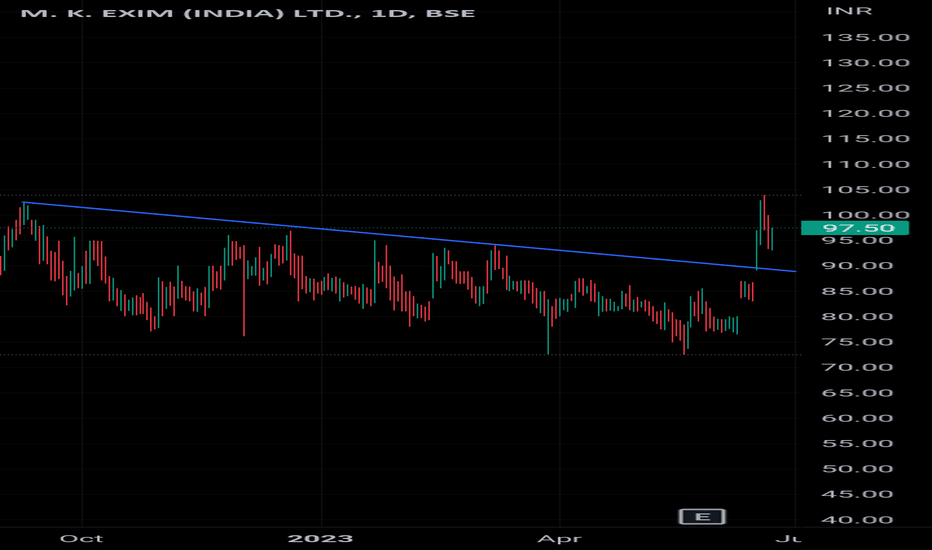Click the 45.00 price axis label
932x550 pixels.
point(857,494)
